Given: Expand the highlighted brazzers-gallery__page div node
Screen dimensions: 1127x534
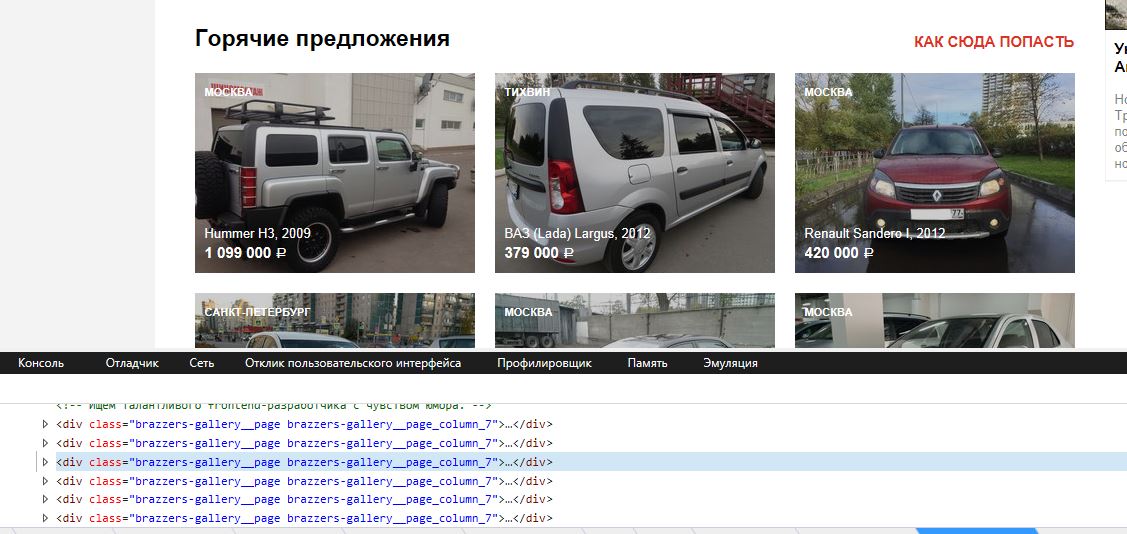Looking at the screenshot, I should click(x=45, y=462).
